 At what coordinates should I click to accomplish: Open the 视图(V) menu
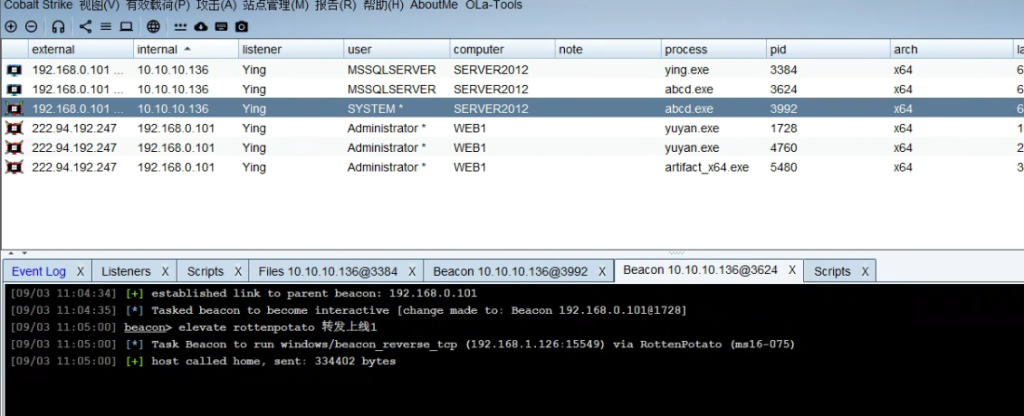(99, 5)
